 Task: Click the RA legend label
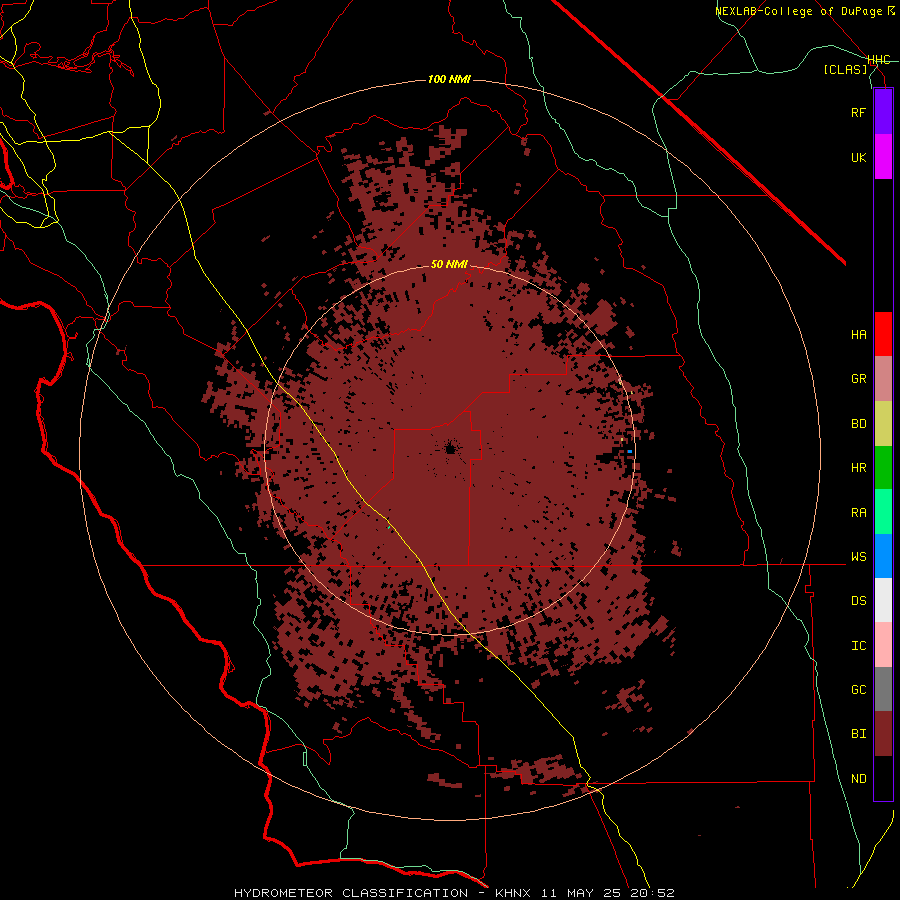coord(858,513)
